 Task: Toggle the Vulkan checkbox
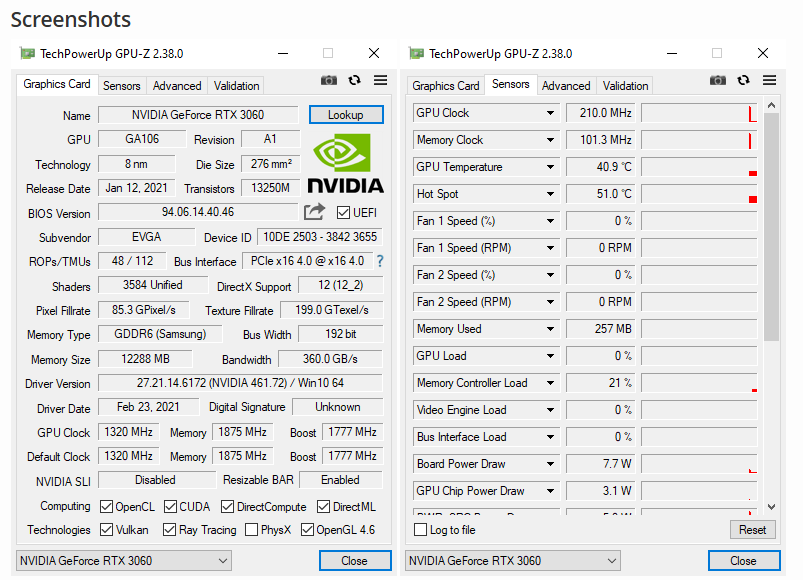pos(107,529)
